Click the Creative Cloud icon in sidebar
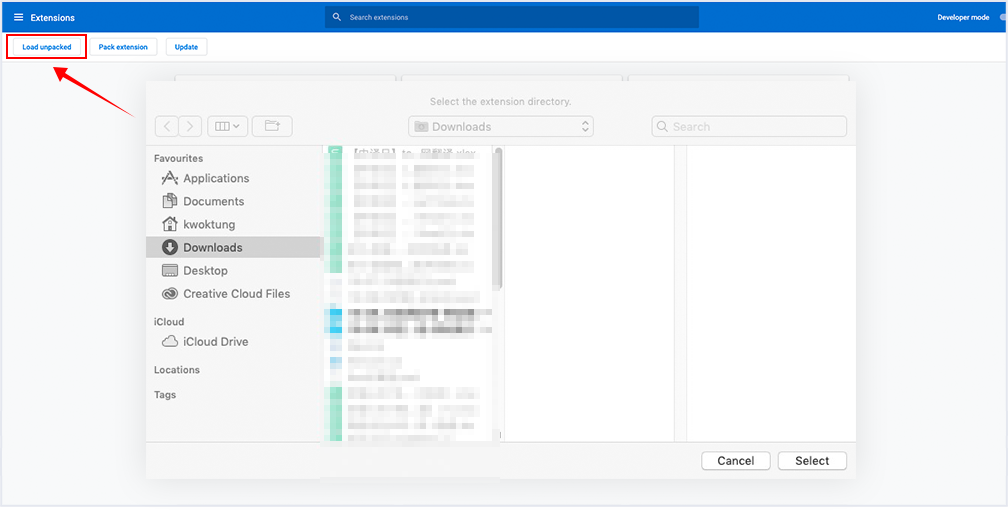The image size is (1008, 510). click(170, 294)
